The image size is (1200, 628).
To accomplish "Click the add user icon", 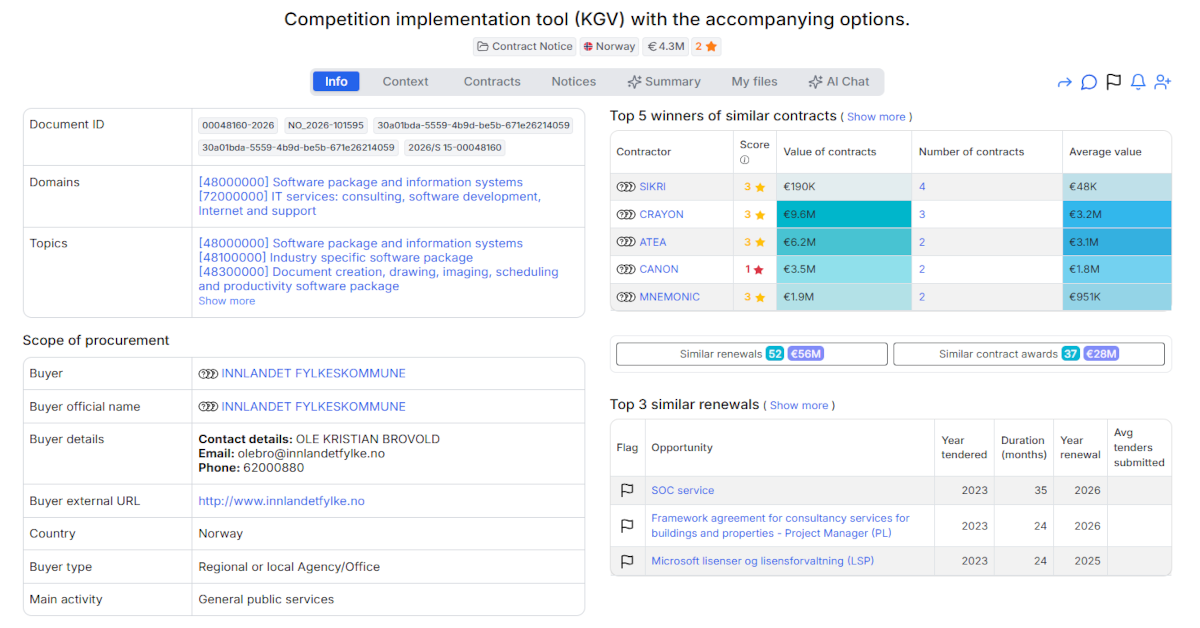I will tap(1163, 82).
